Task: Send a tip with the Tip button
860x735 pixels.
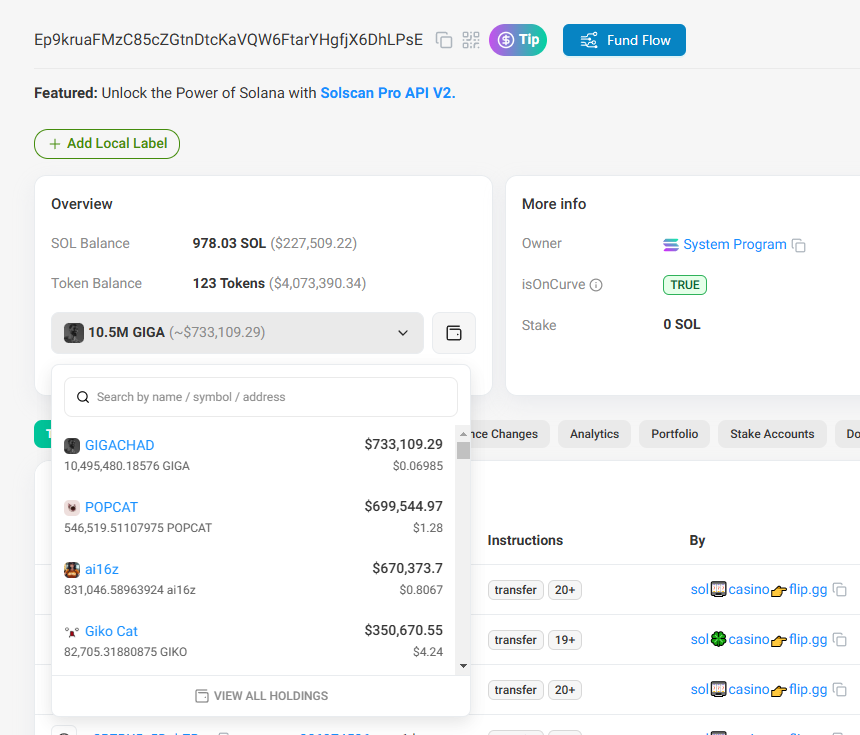Action: click(518, 40)
